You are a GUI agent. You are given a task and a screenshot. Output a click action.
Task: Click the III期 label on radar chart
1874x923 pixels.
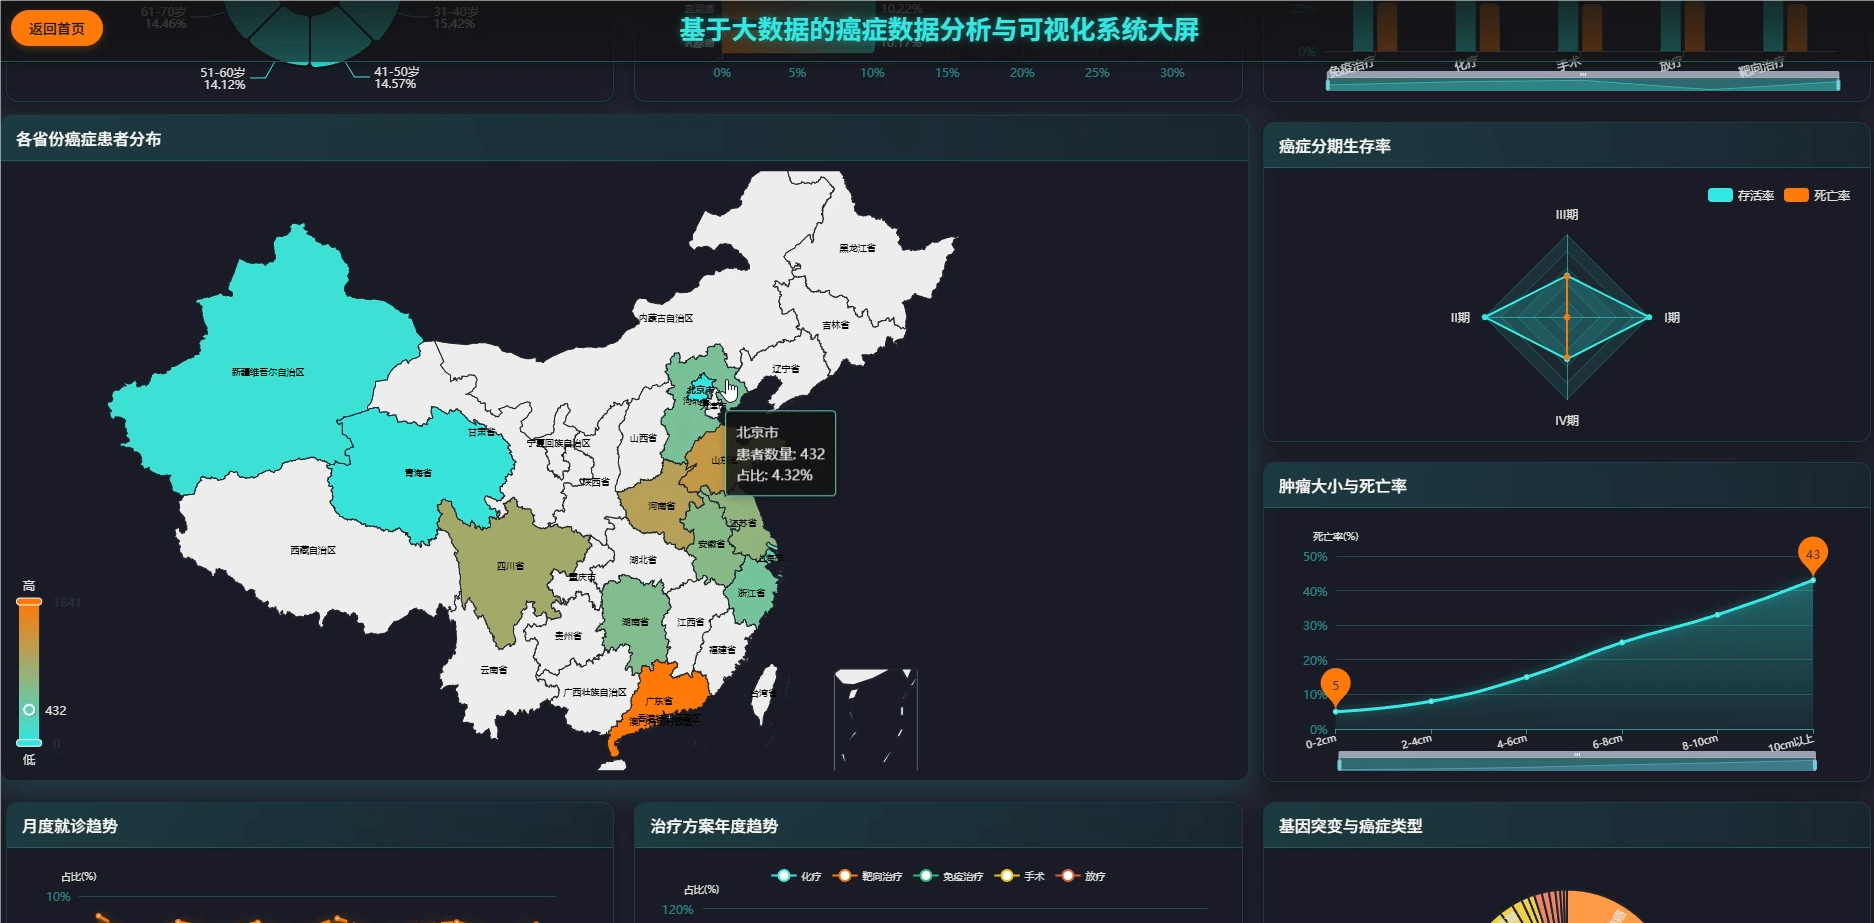click(1567, 215)
